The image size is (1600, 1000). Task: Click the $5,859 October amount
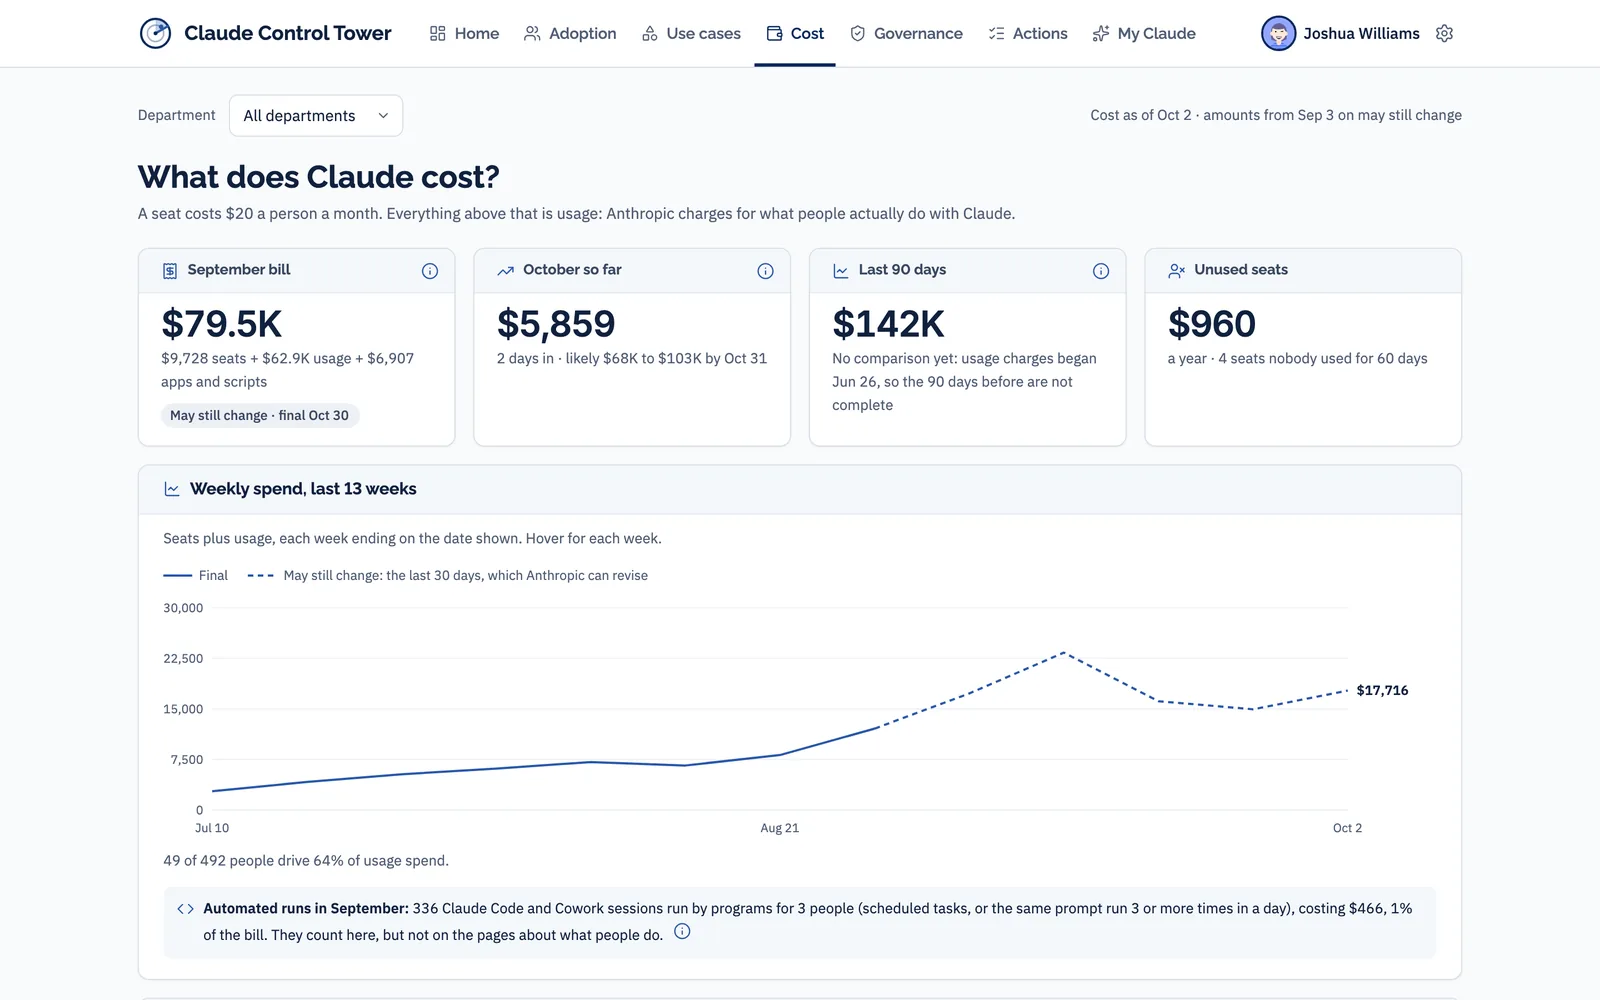pos(556,324)
